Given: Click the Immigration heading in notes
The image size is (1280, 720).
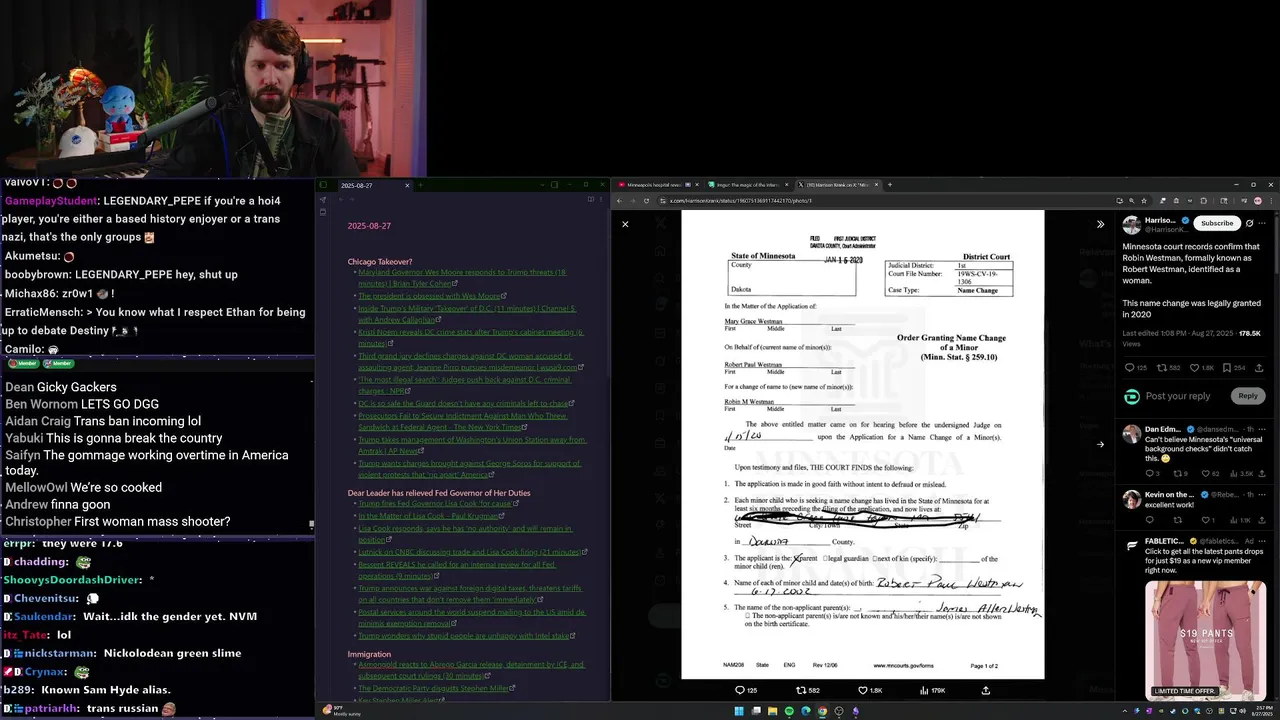Looking at the screenshot, I should click(369, 654).
